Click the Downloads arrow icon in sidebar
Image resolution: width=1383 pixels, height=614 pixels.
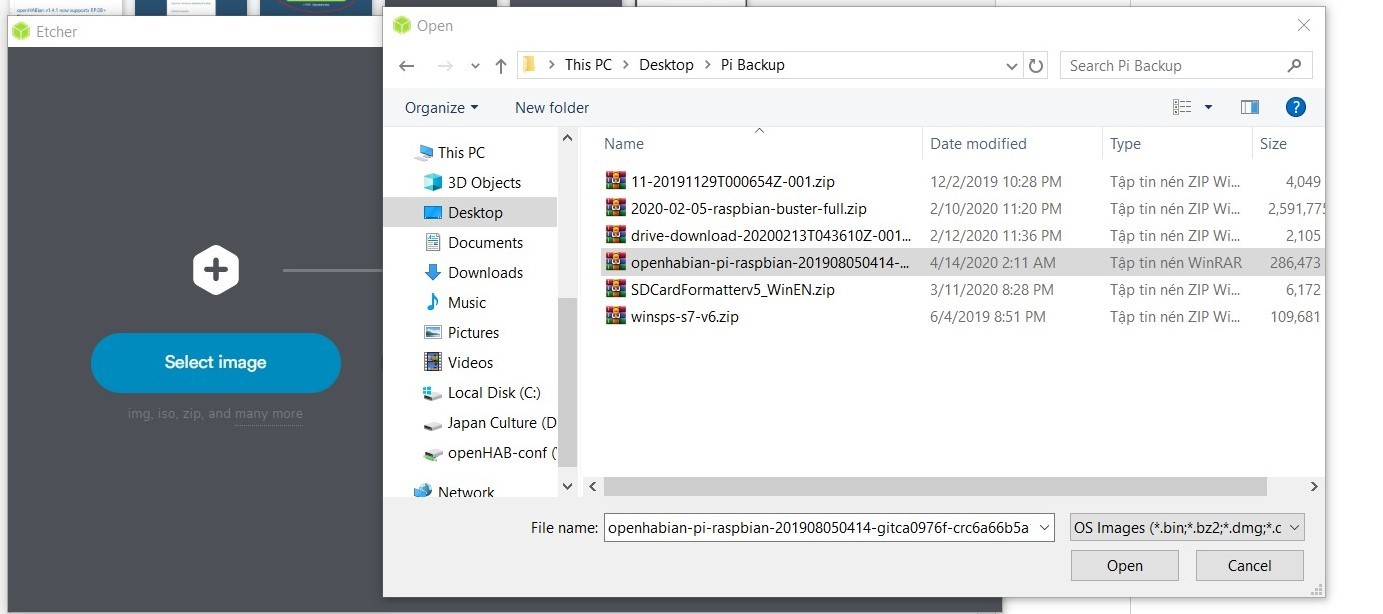[x=433, y=272]
